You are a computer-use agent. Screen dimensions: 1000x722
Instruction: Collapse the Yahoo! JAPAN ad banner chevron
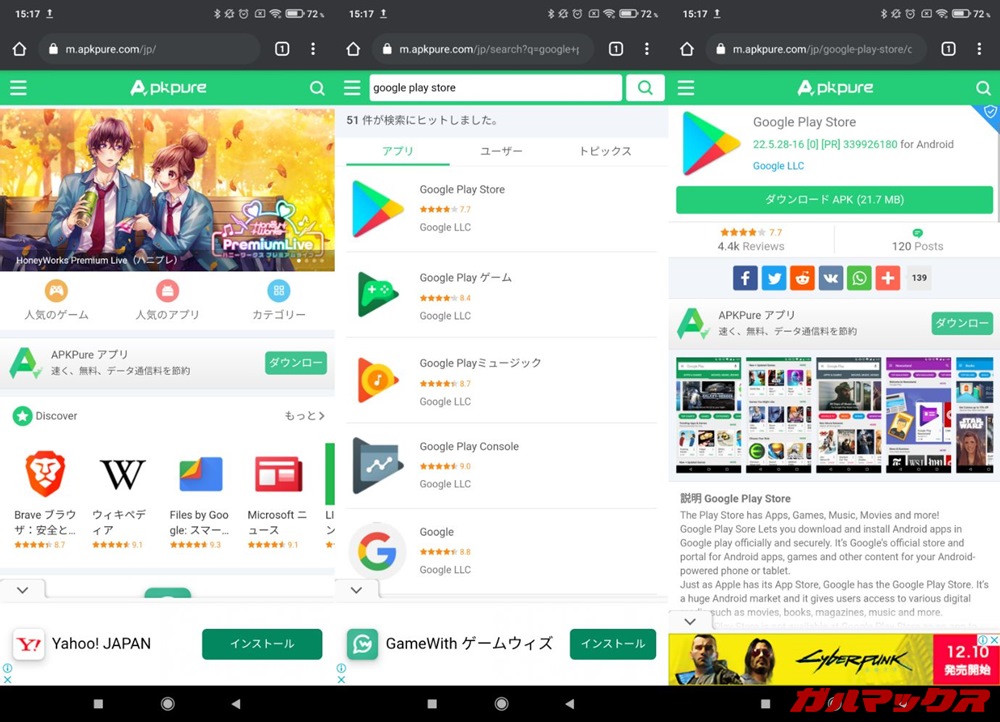tap(23, 590)
